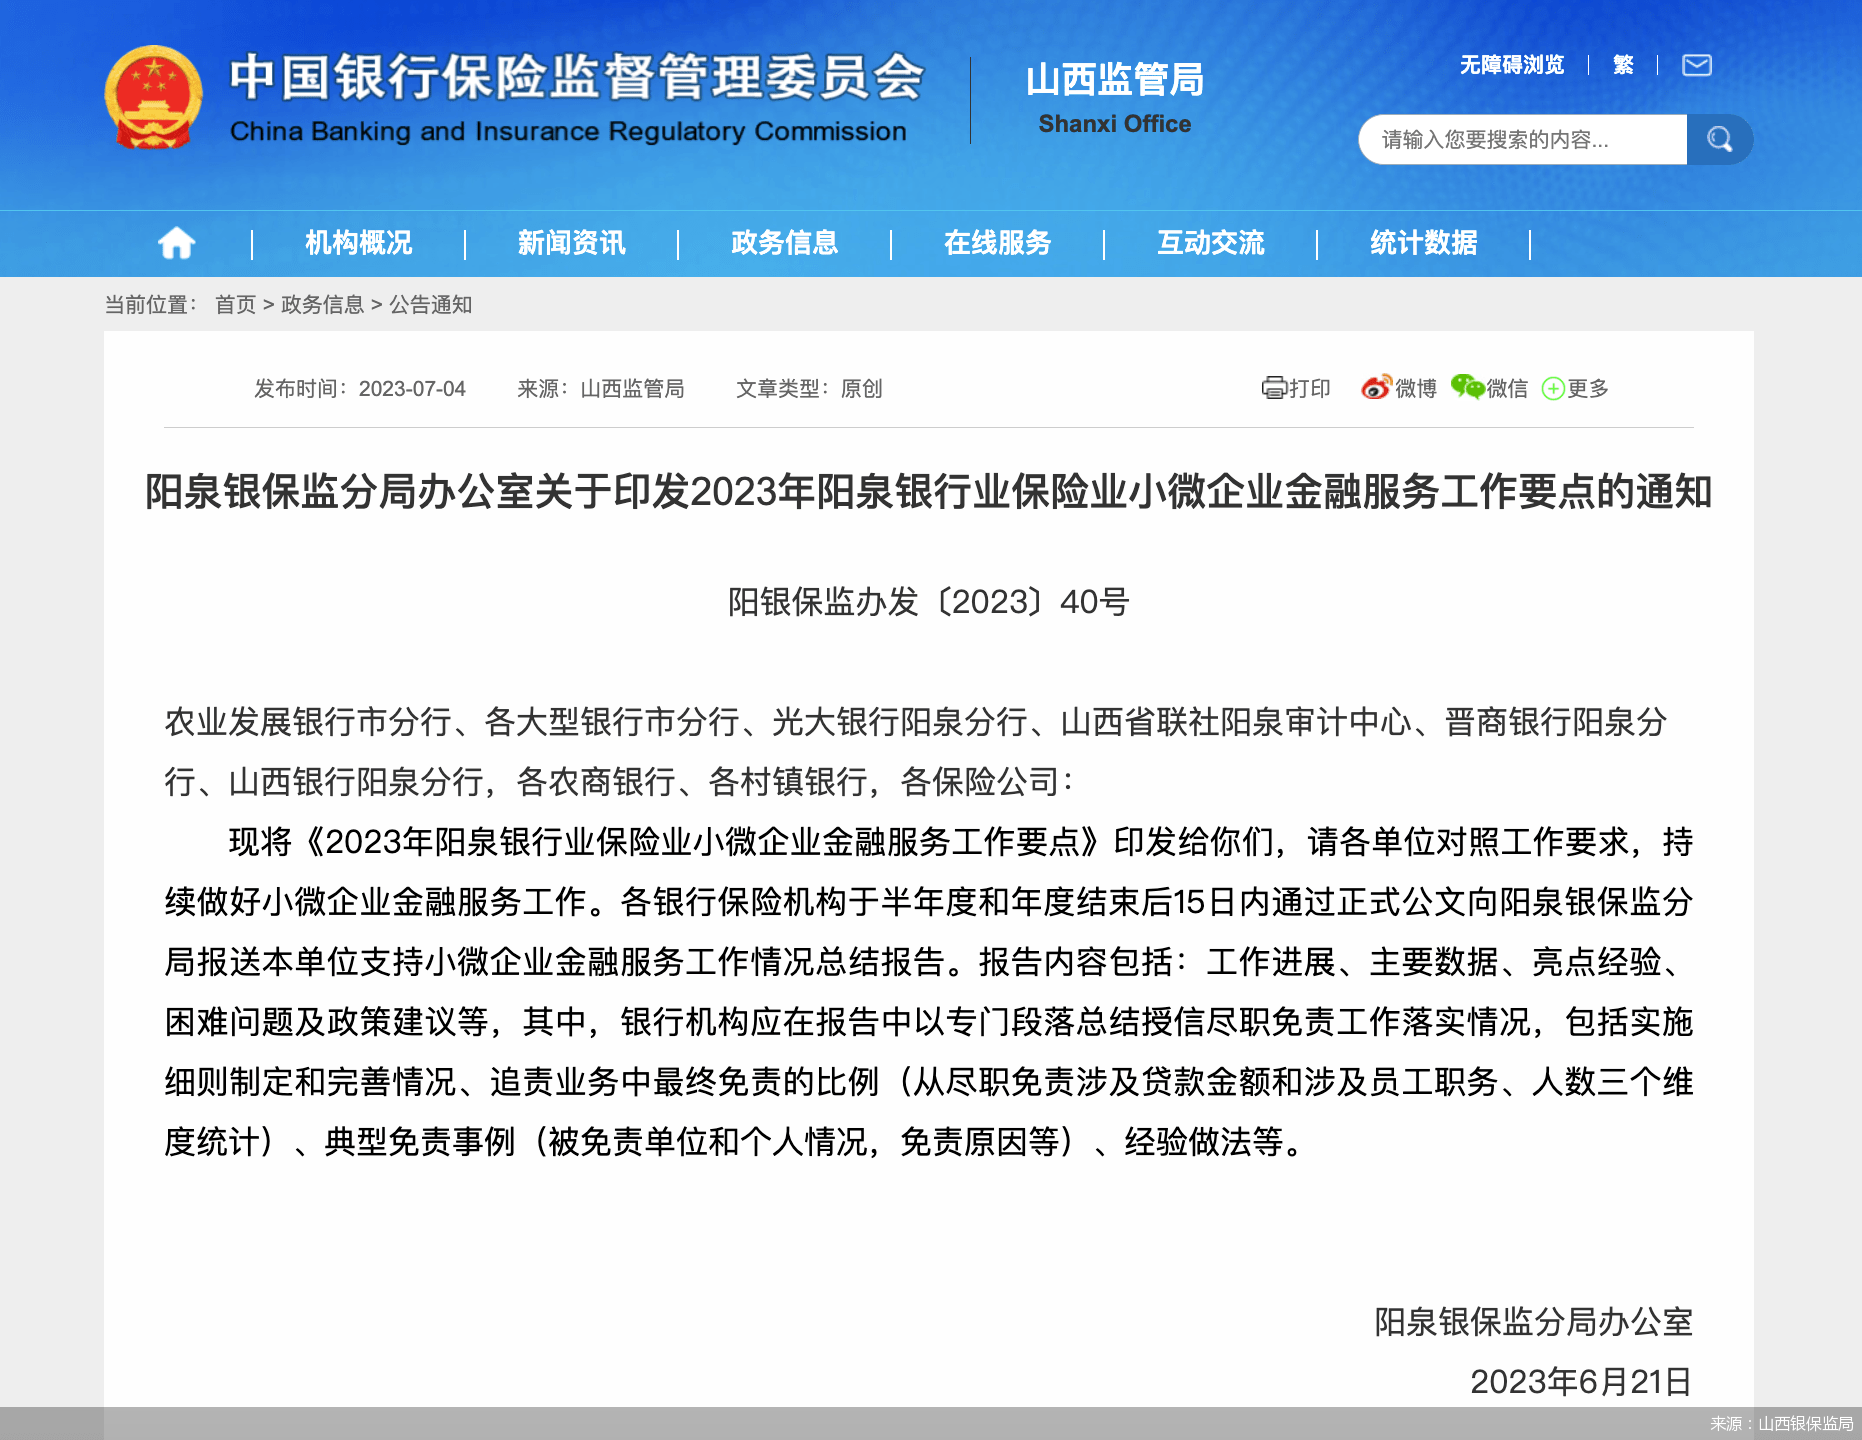1862x1440 pixels.
Task: Share via the WeChat icon
Action: (x=1468, y=387)
